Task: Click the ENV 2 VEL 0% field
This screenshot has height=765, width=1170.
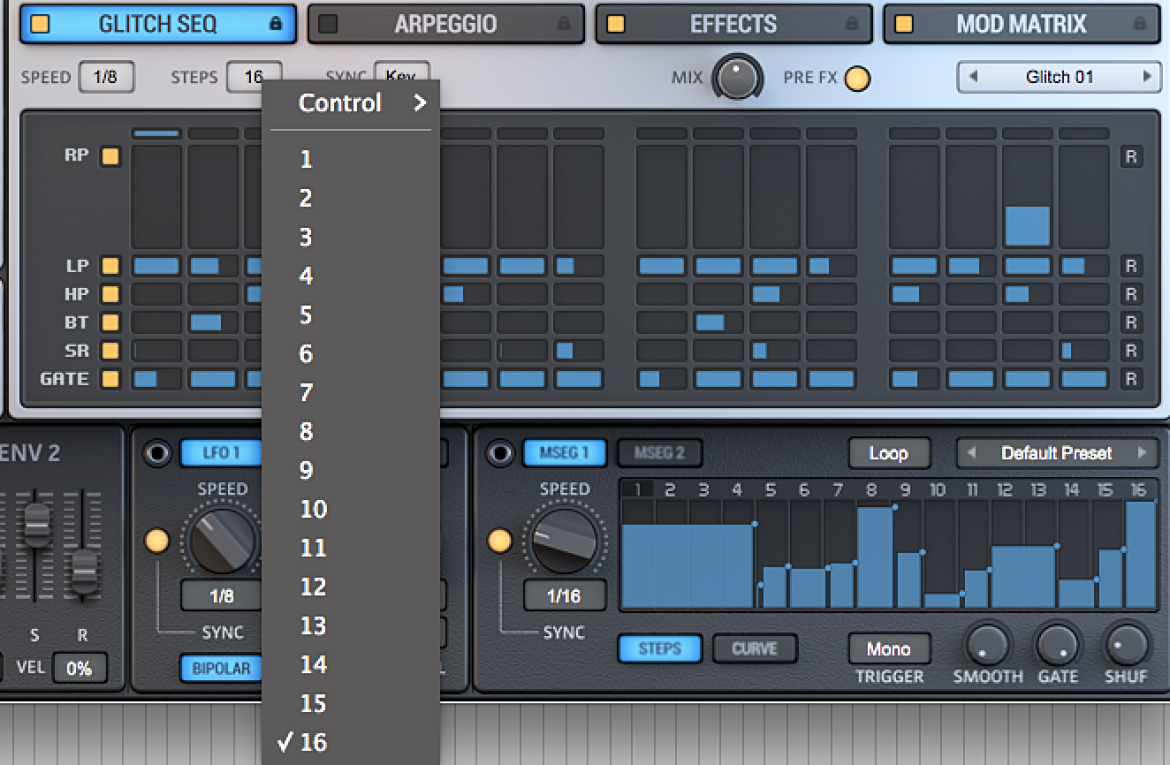Action: coord(79,668)
